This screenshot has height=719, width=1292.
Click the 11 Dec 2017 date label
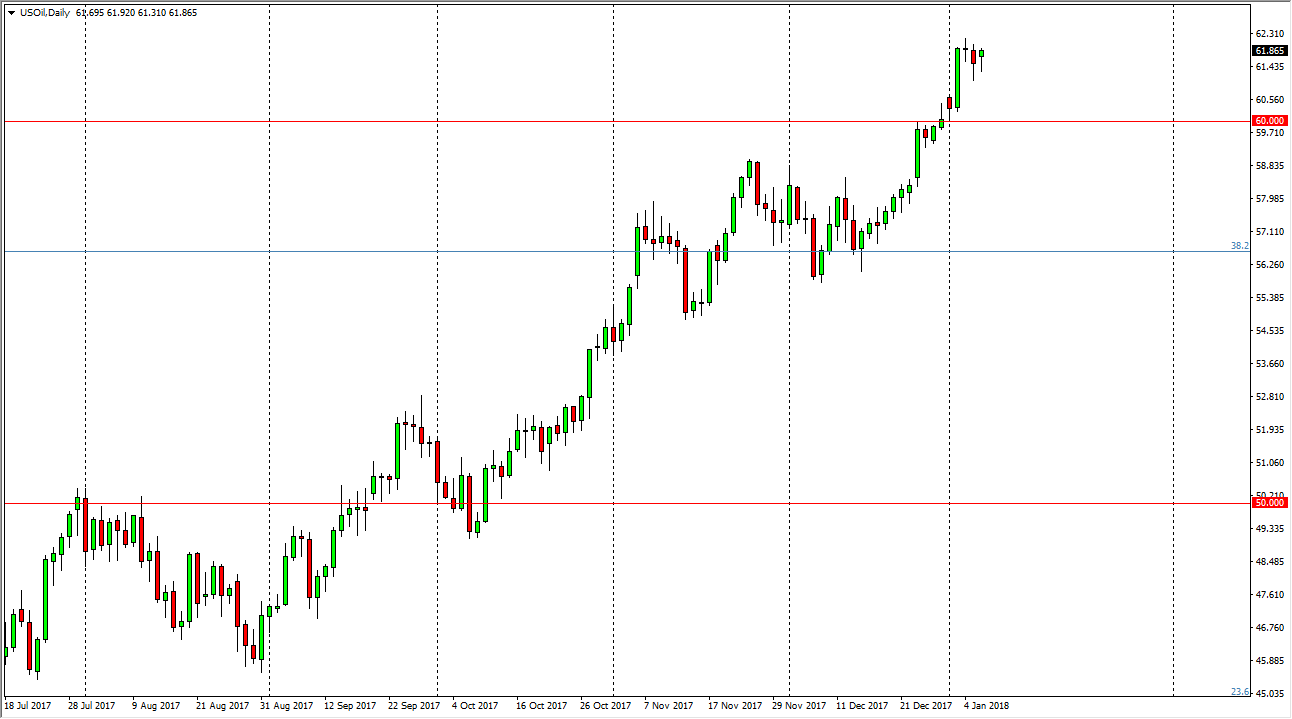(862, 706)
